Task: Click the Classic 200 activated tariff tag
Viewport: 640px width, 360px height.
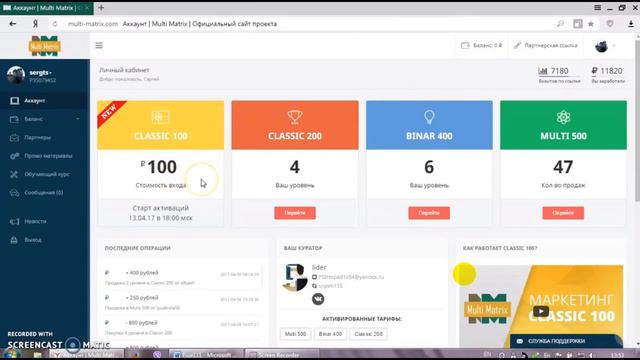Action: coord(368,334)
